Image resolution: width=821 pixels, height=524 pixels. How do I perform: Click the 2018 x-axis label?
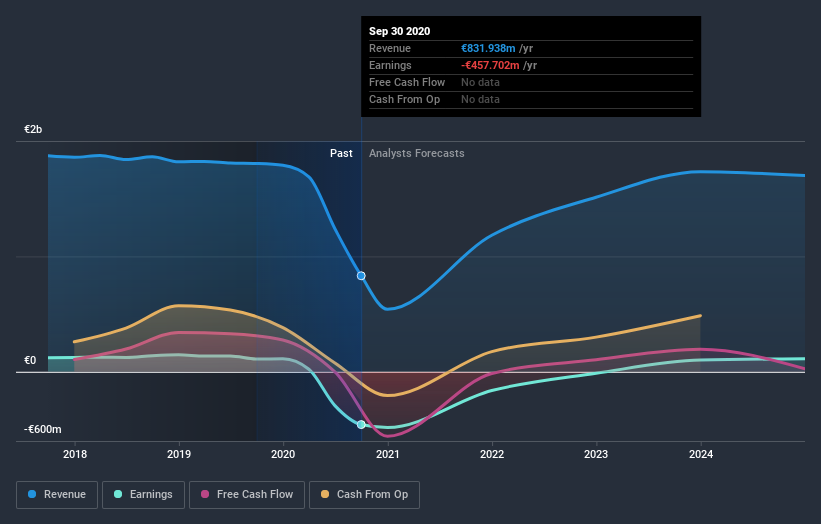[x=75, y=454]
